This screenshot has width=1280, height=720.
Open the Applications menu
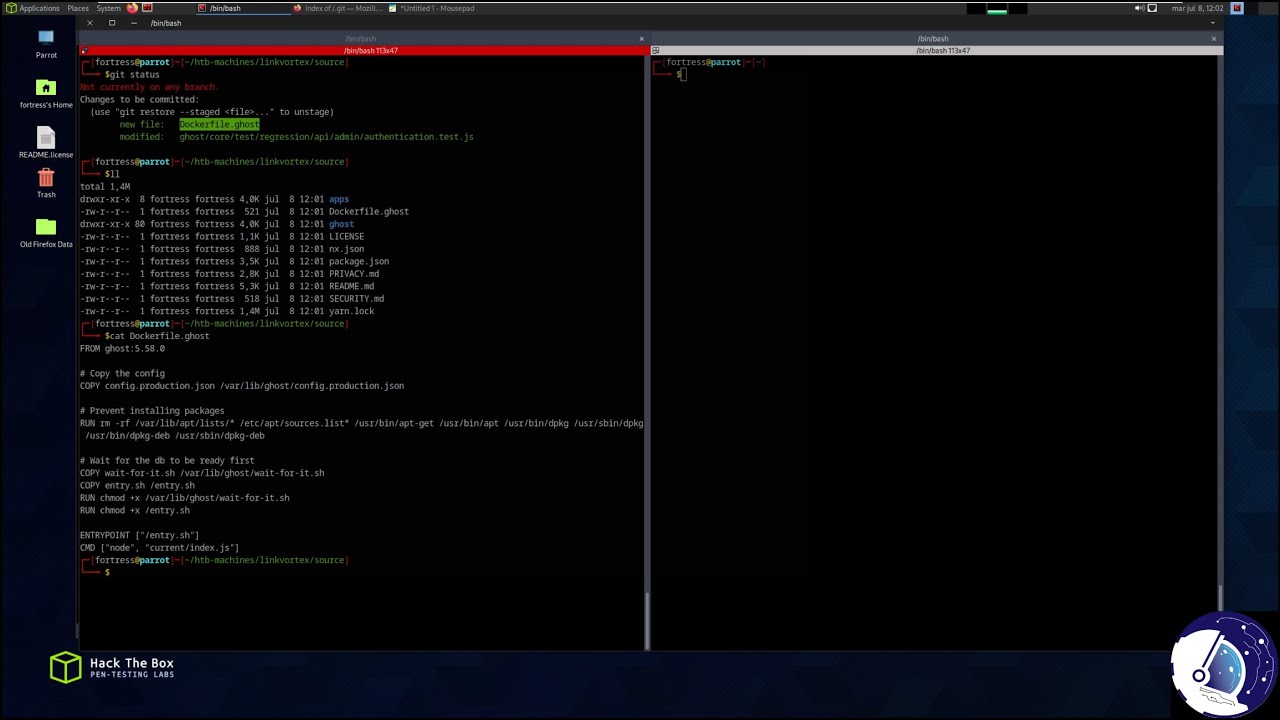[34, 8]
